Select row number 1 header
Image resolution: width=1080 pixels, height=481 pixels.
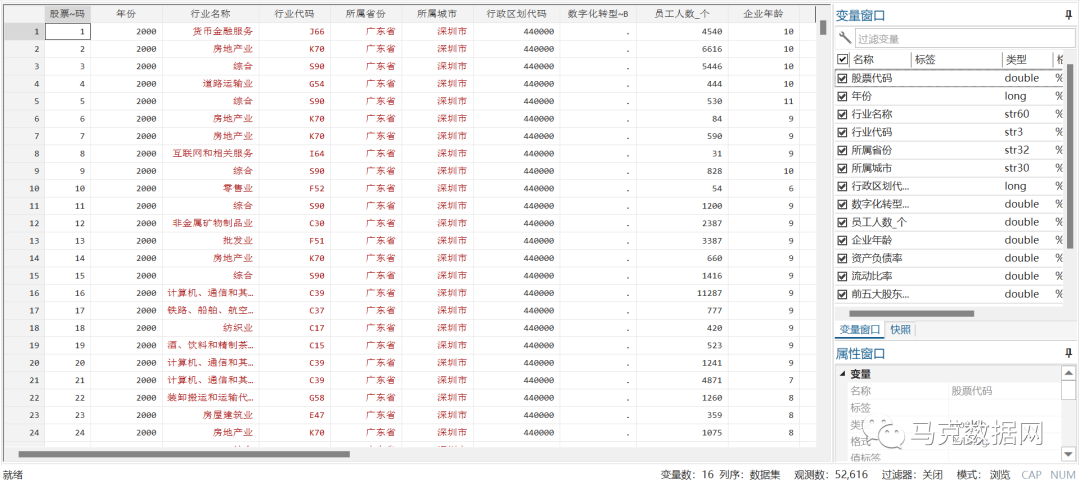click(x=23, y=32)
